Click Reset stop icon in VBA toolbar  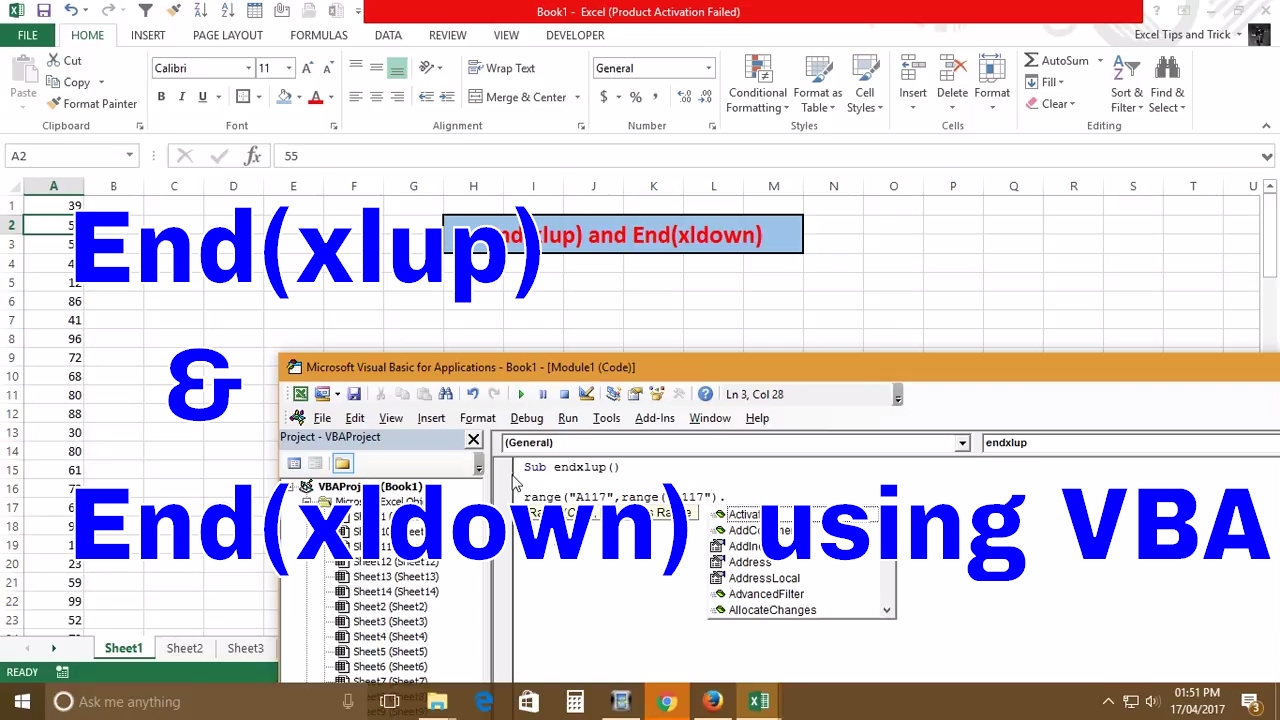click(x=564, y=394)
